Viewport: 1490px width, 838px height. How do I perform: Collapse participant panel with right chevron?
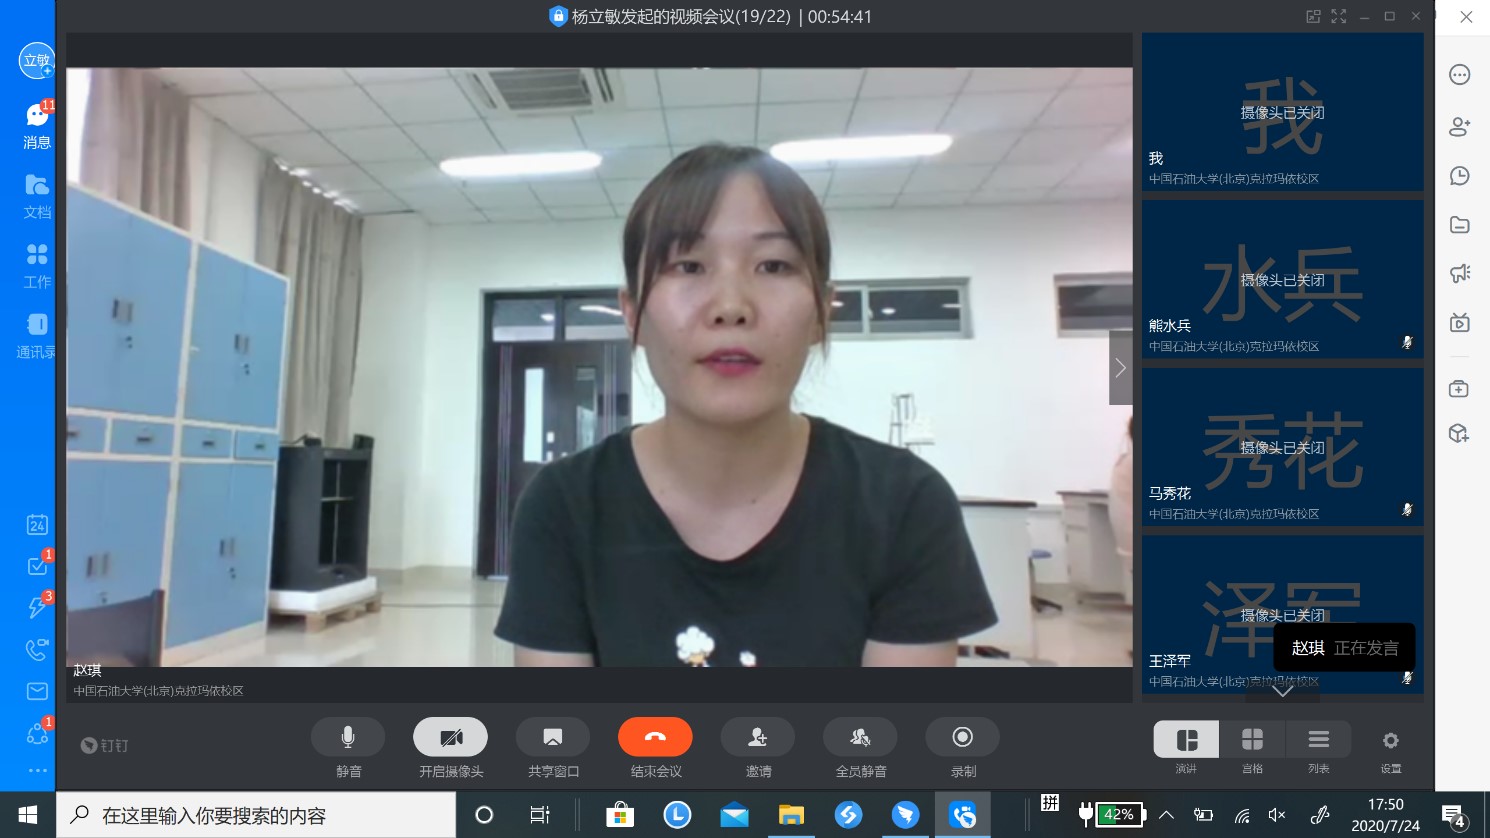[1121, 368]
